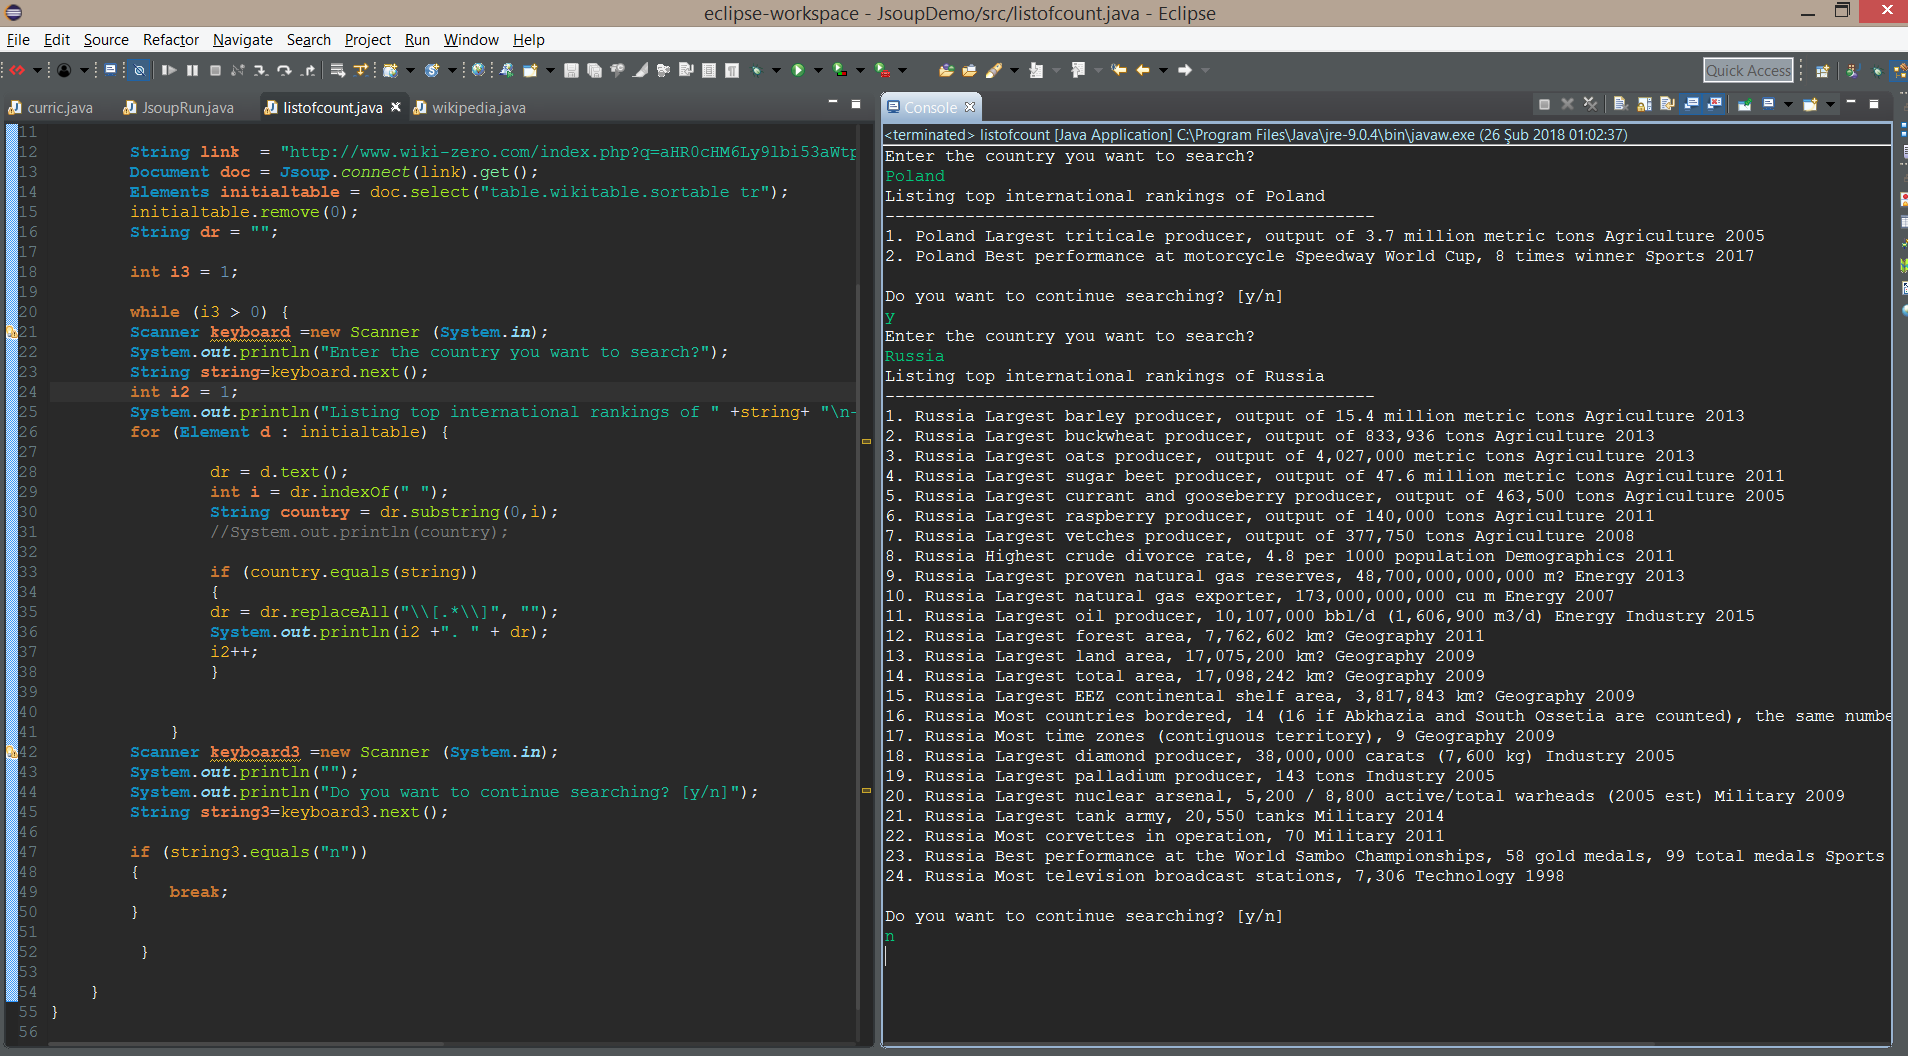
Task: Click the Step Return icon
Action: [308, 70]
